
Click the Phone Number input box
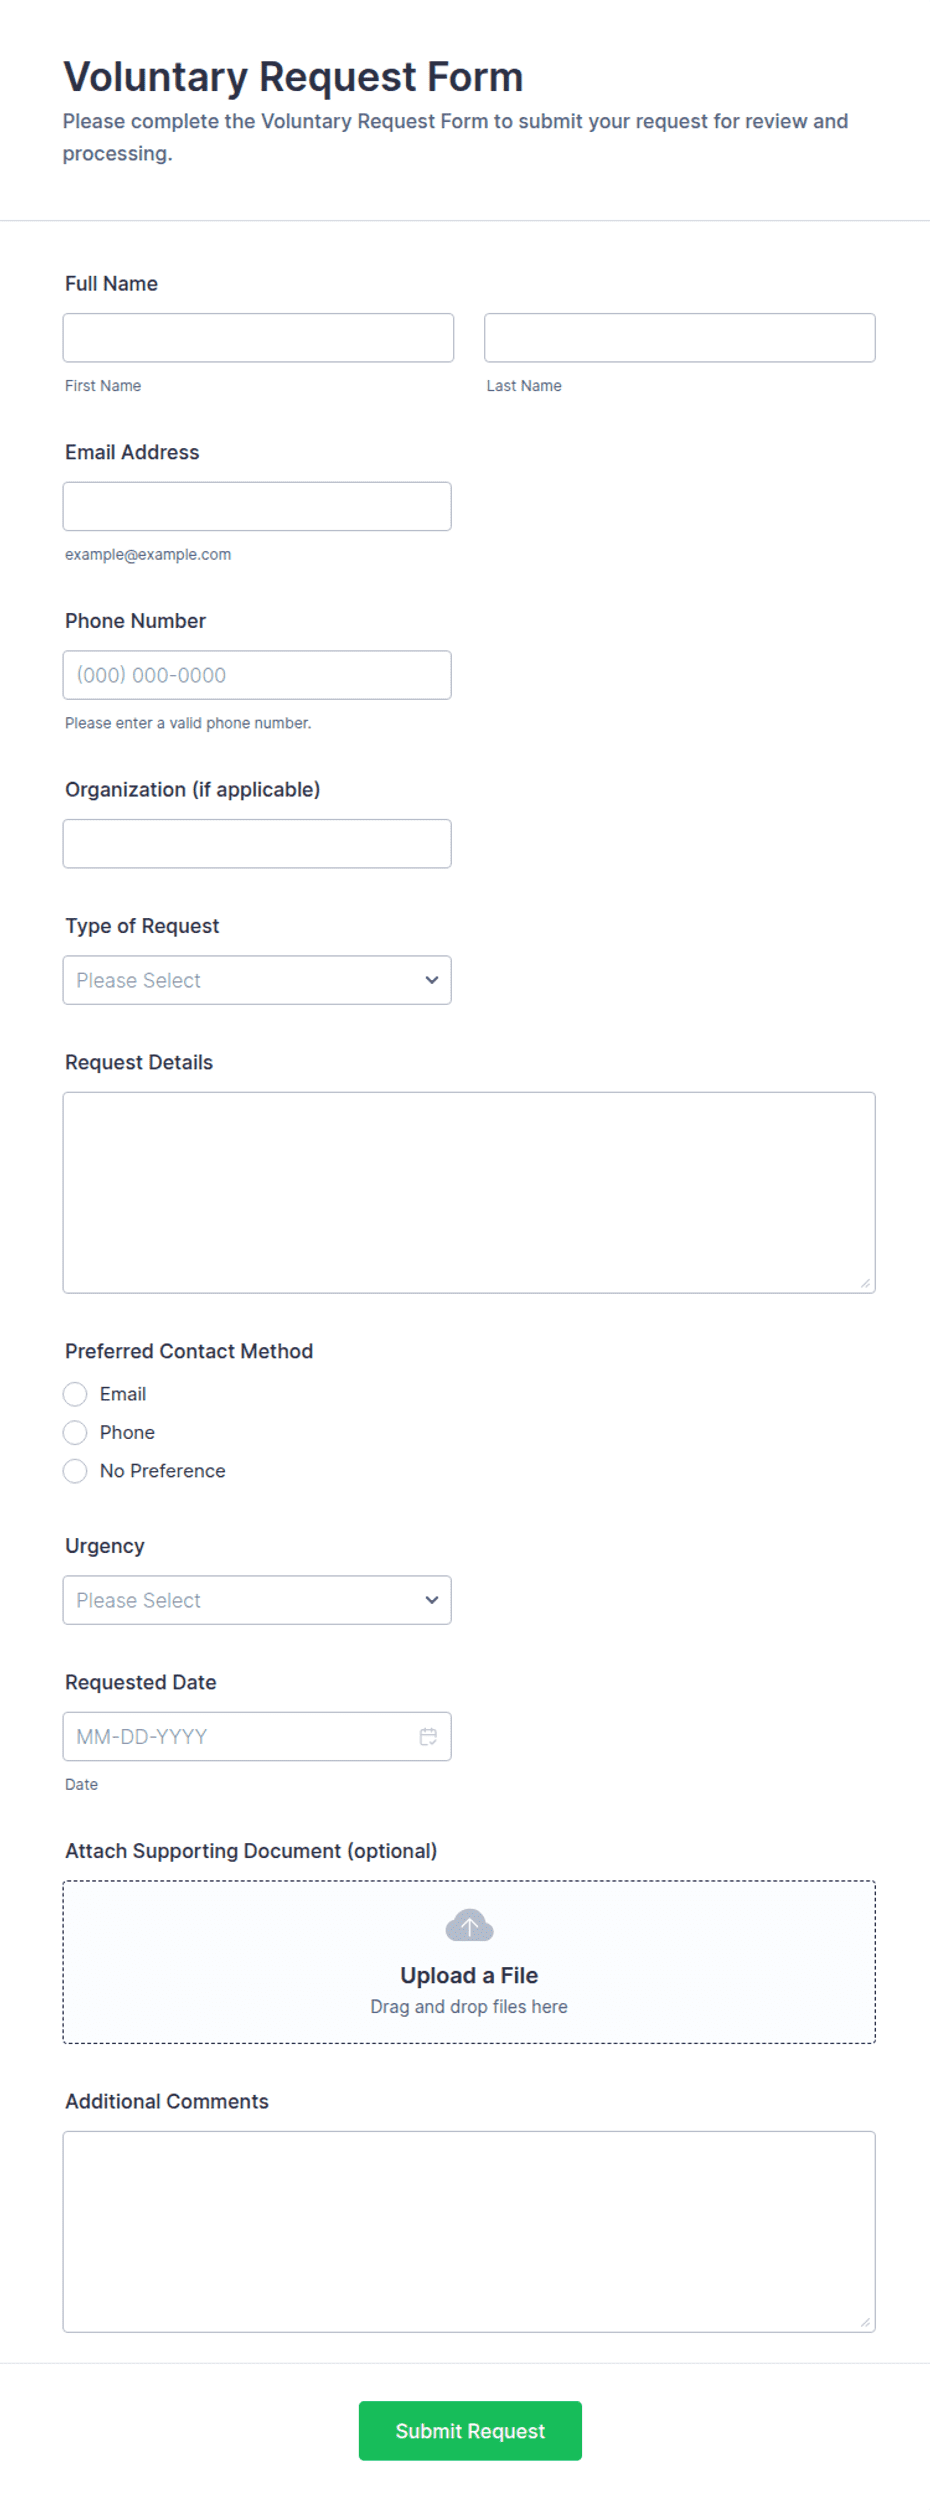click(x=257, y=675)
